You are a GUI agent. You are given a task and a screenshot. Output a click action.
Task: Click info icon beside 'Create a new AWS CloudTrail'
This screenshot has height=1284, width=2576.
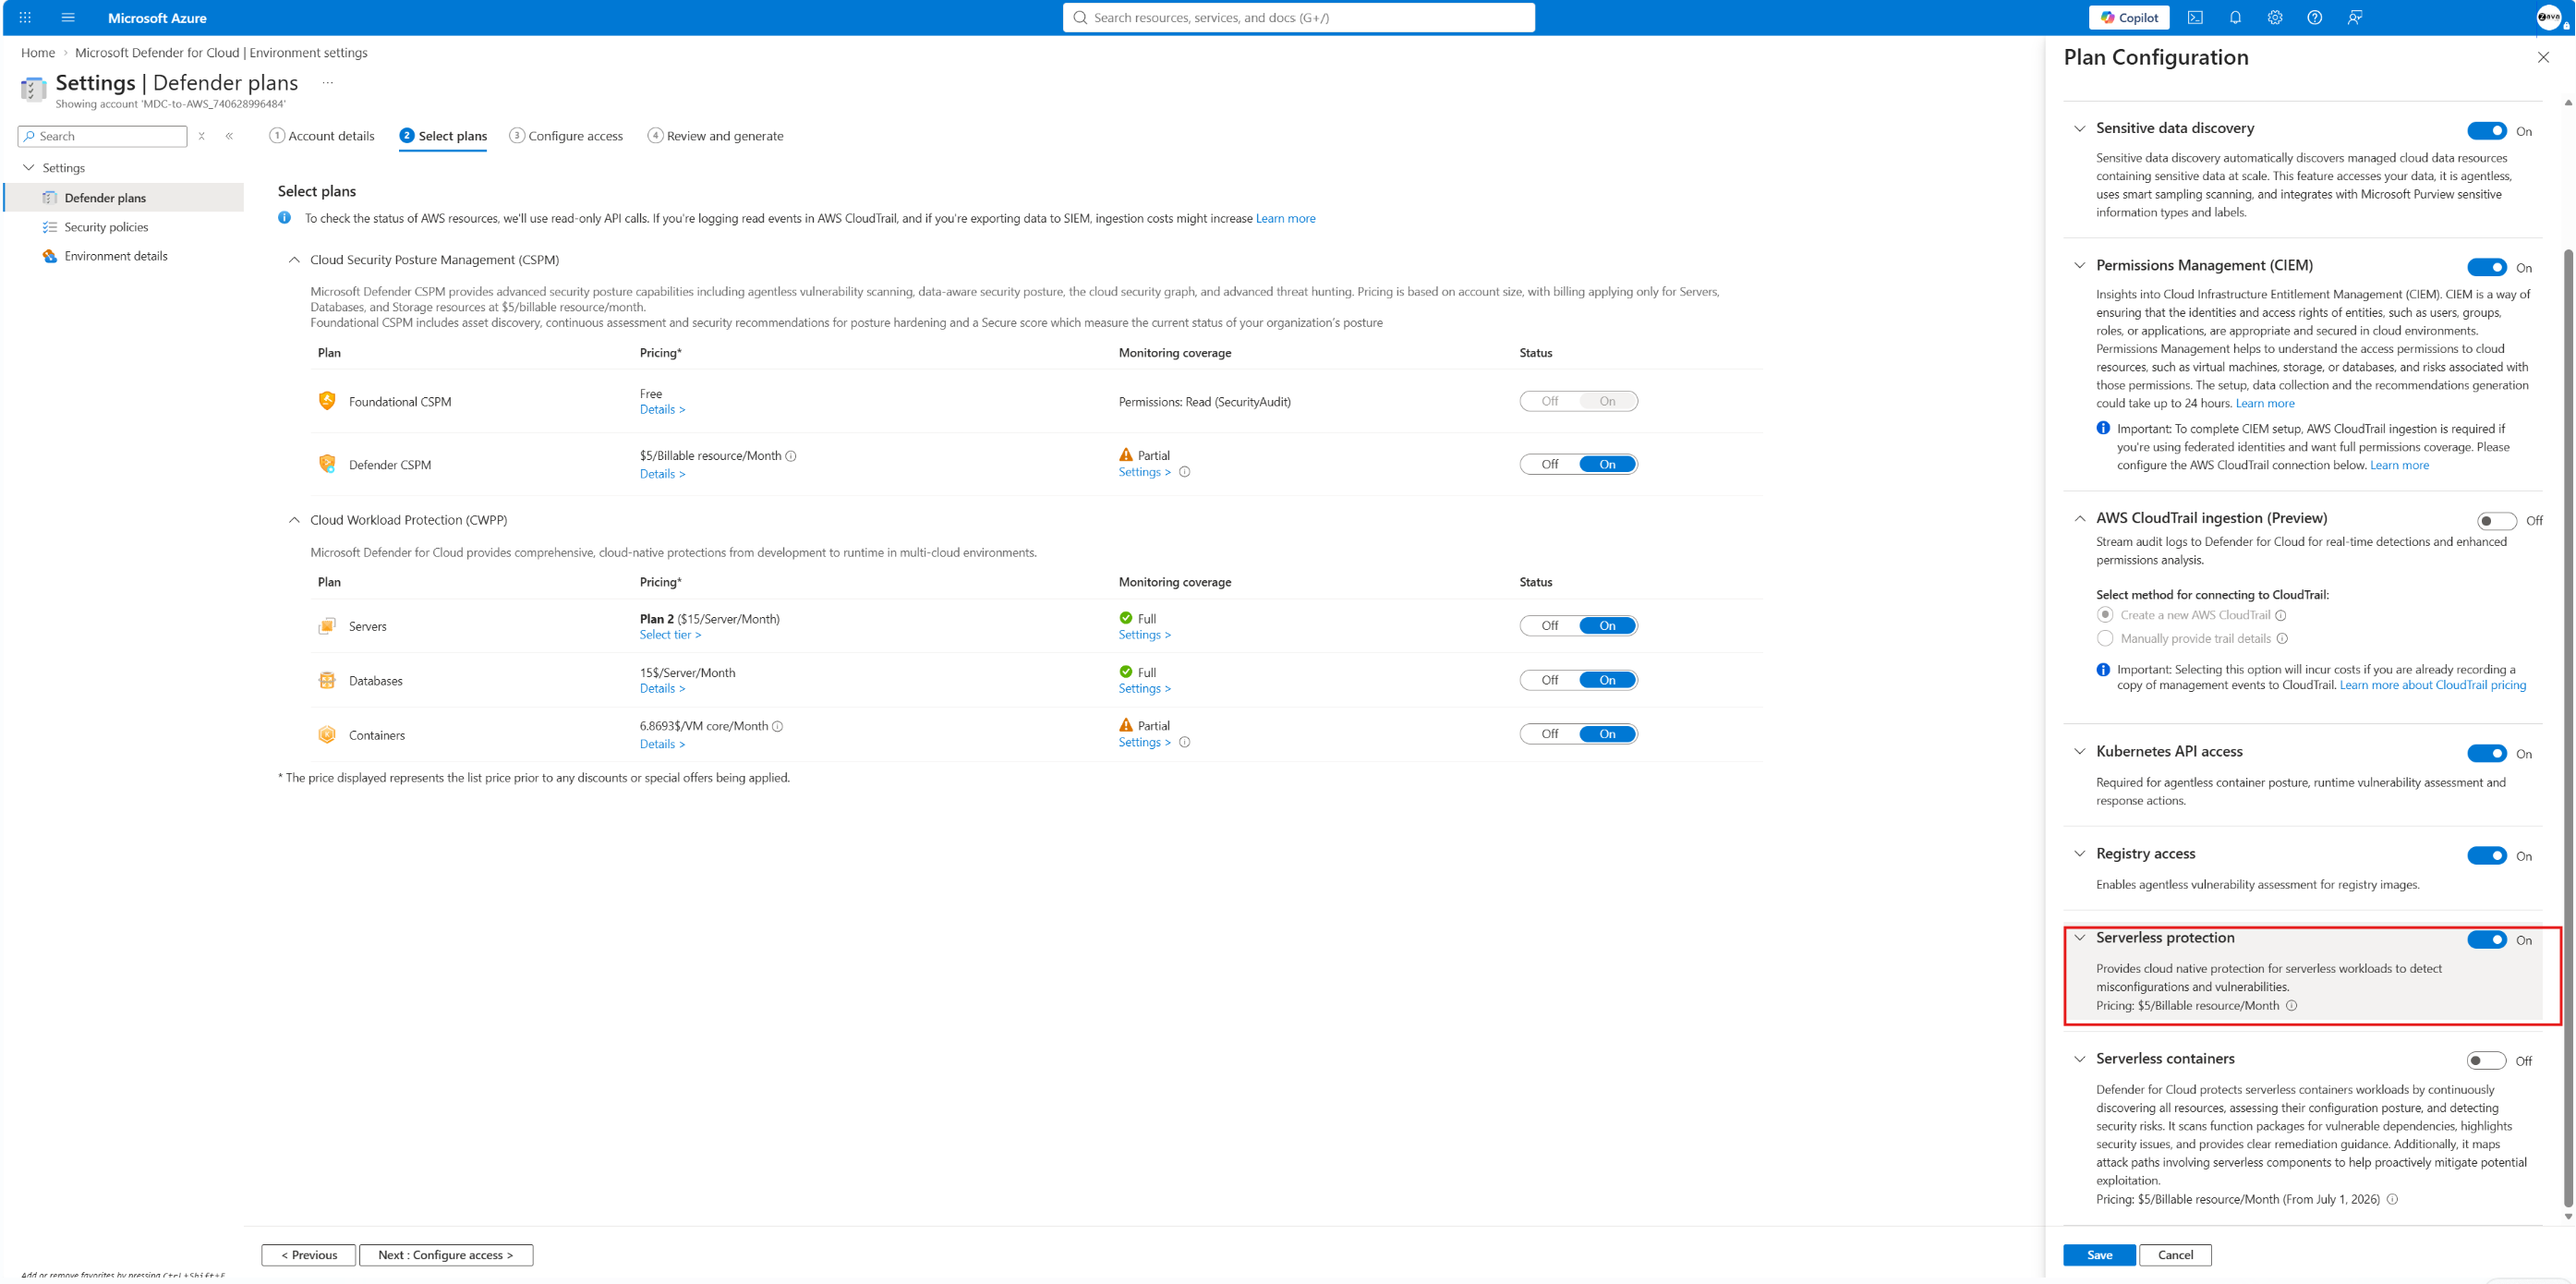[x=2281, y=615]
